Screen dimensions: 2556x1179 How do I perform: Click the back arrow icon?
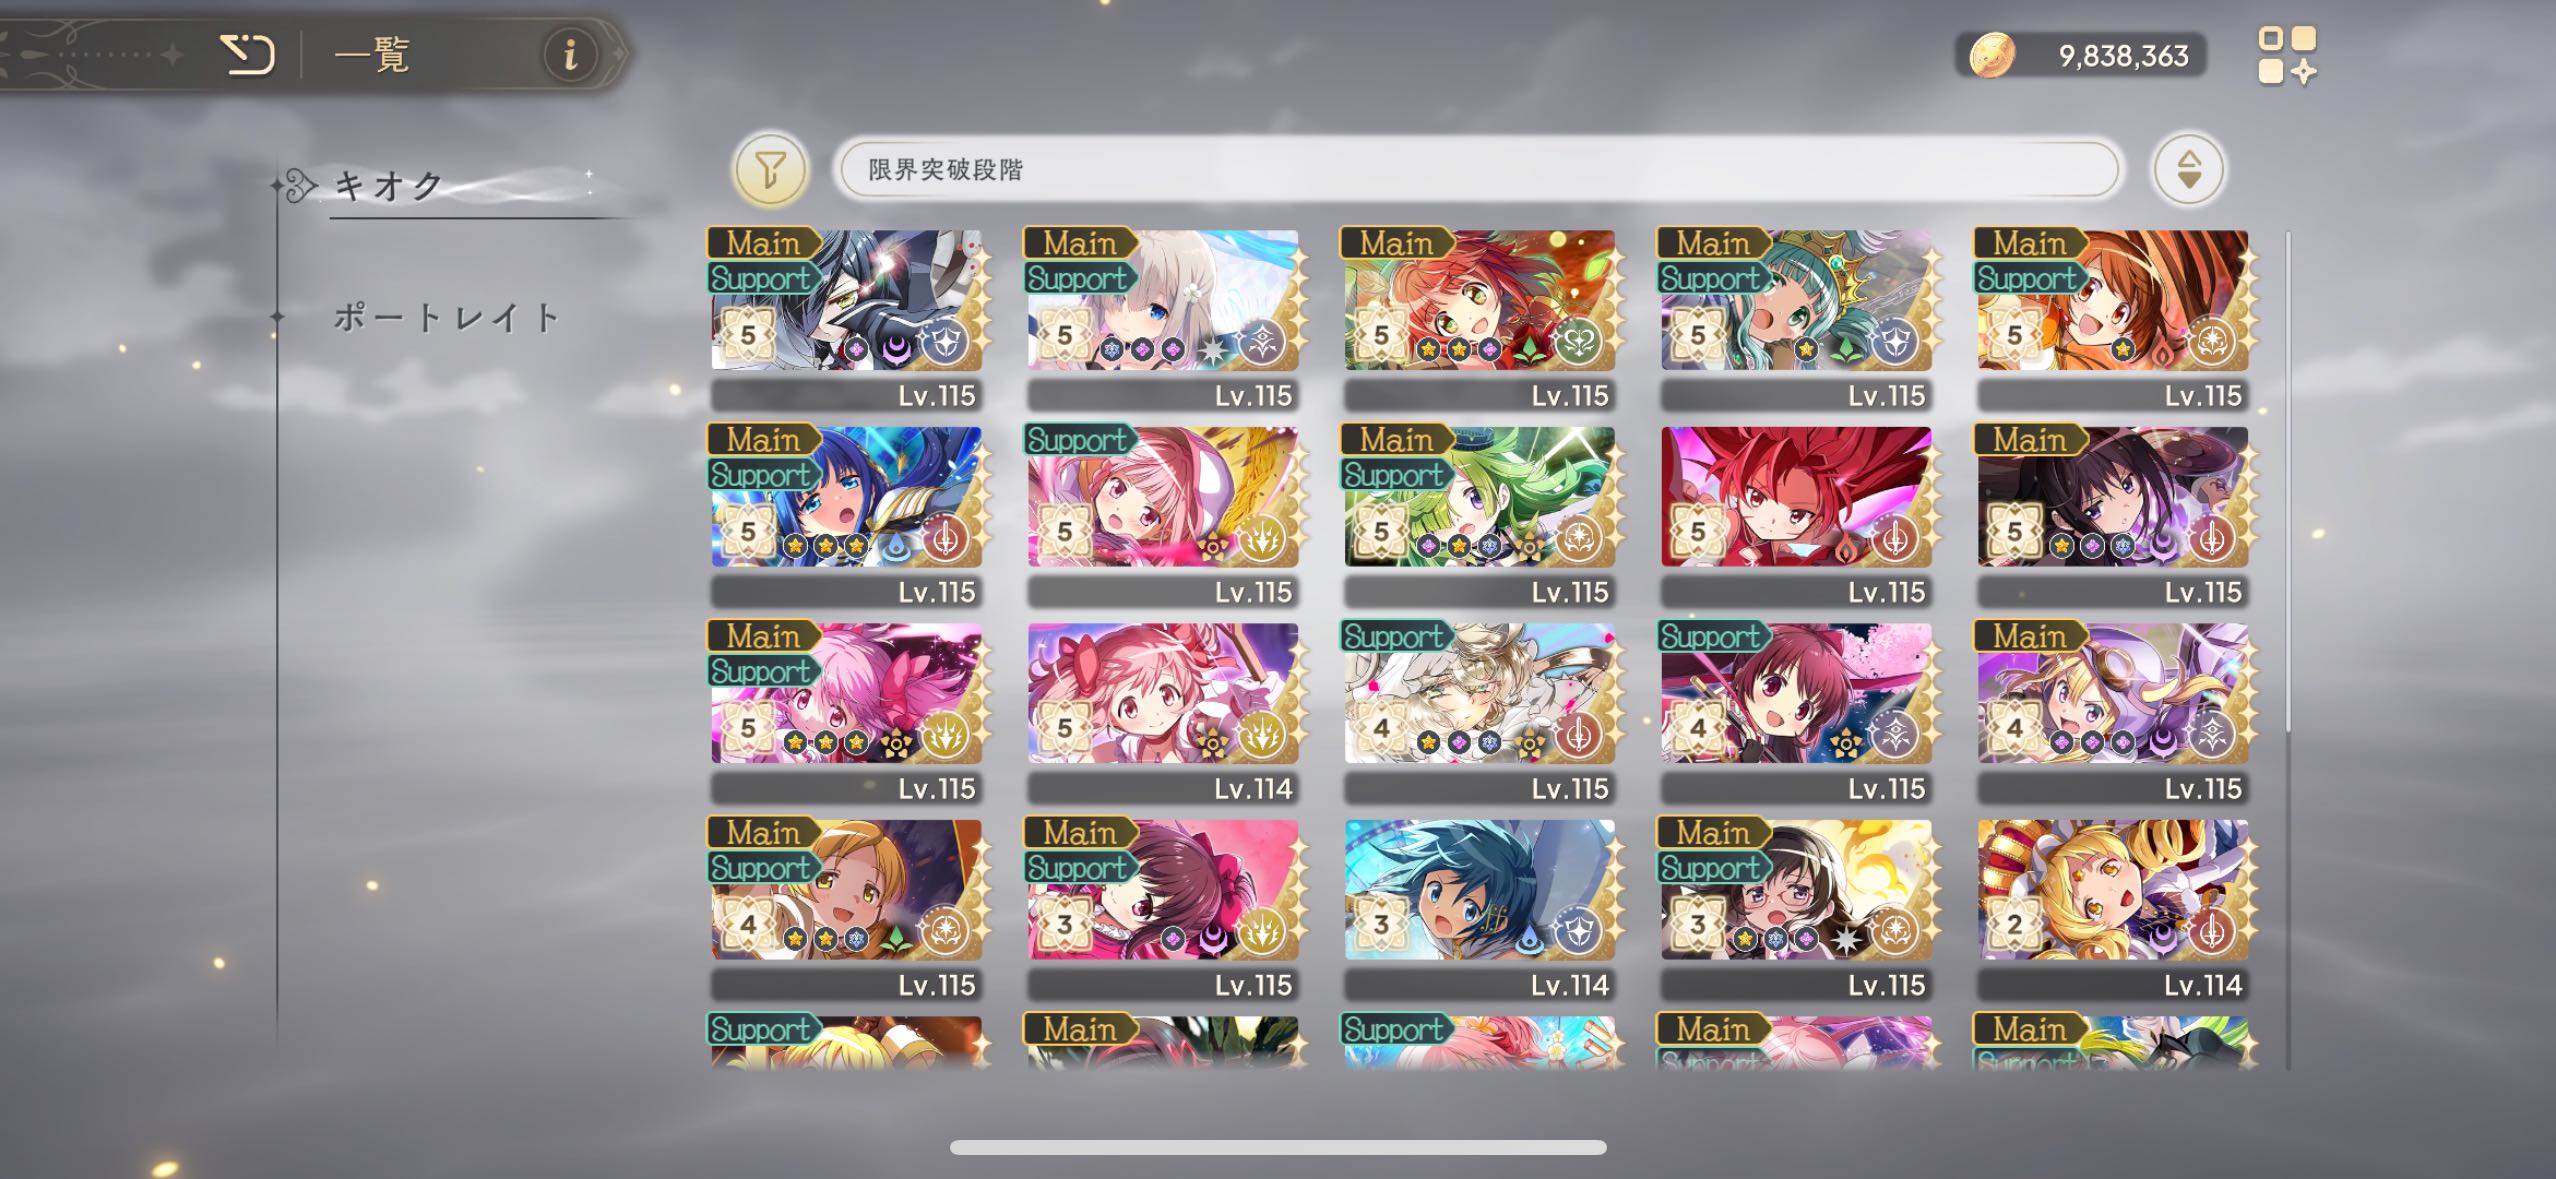point(247,54)
